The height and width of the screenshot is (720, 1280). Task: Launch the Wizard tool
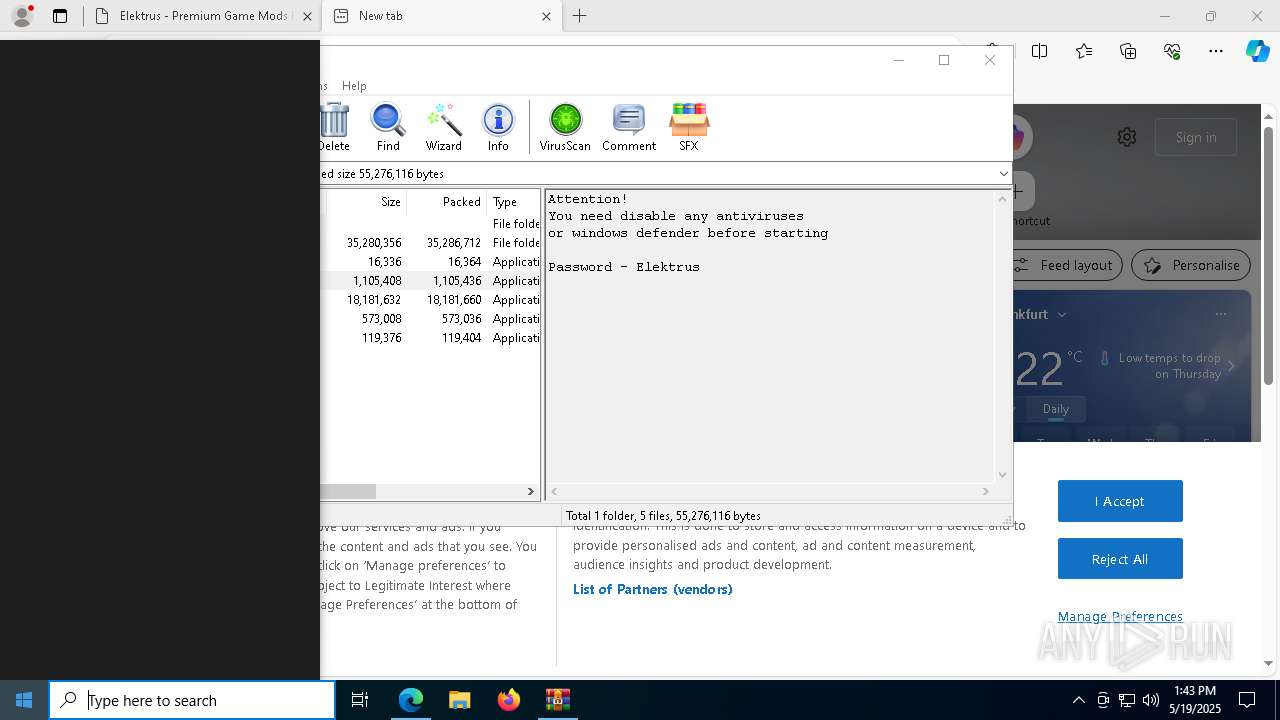[x=443, y=127]
